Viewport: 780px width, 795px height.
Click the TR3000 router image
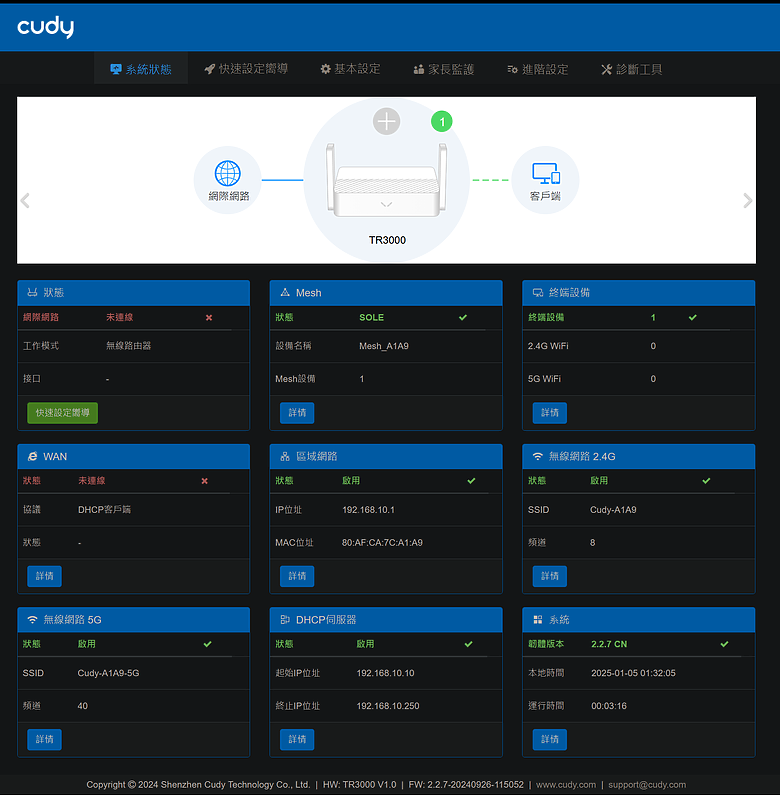386,180
